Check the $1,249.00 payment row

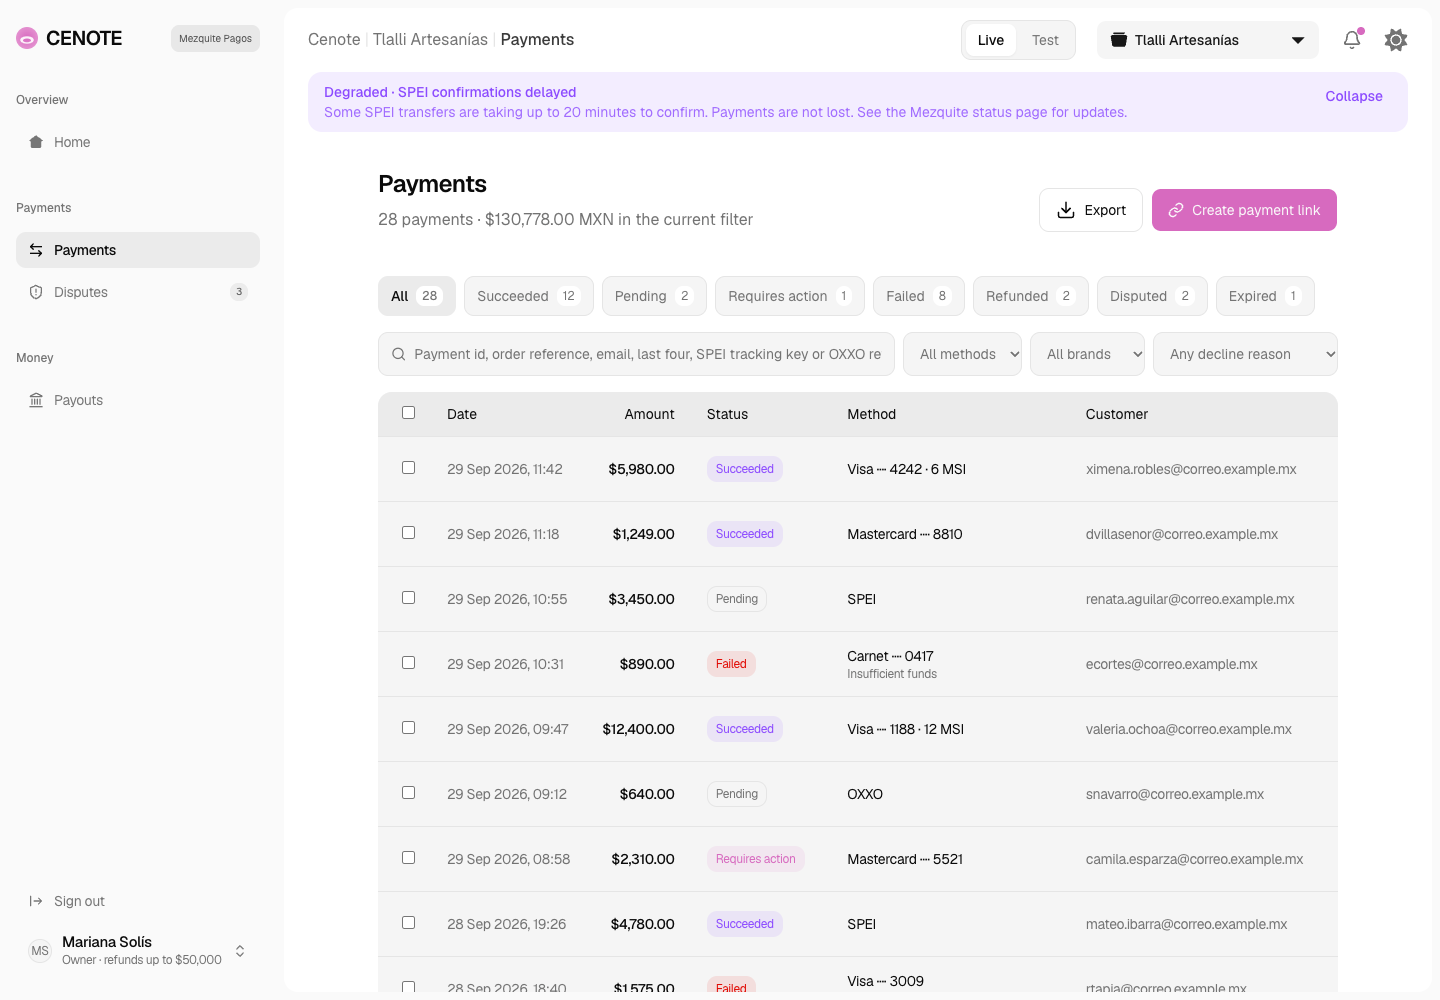(408, 533)
